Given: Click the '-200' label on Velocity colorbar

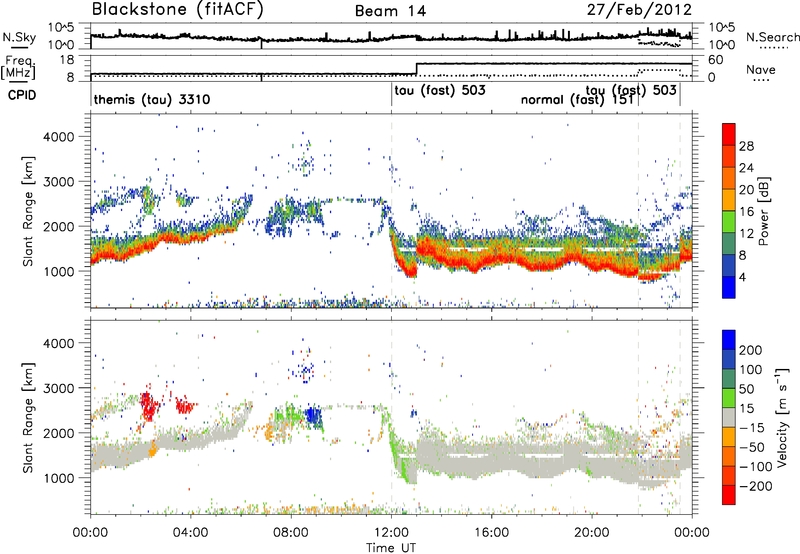Looking at the screenshot, I should pos(756,486).
